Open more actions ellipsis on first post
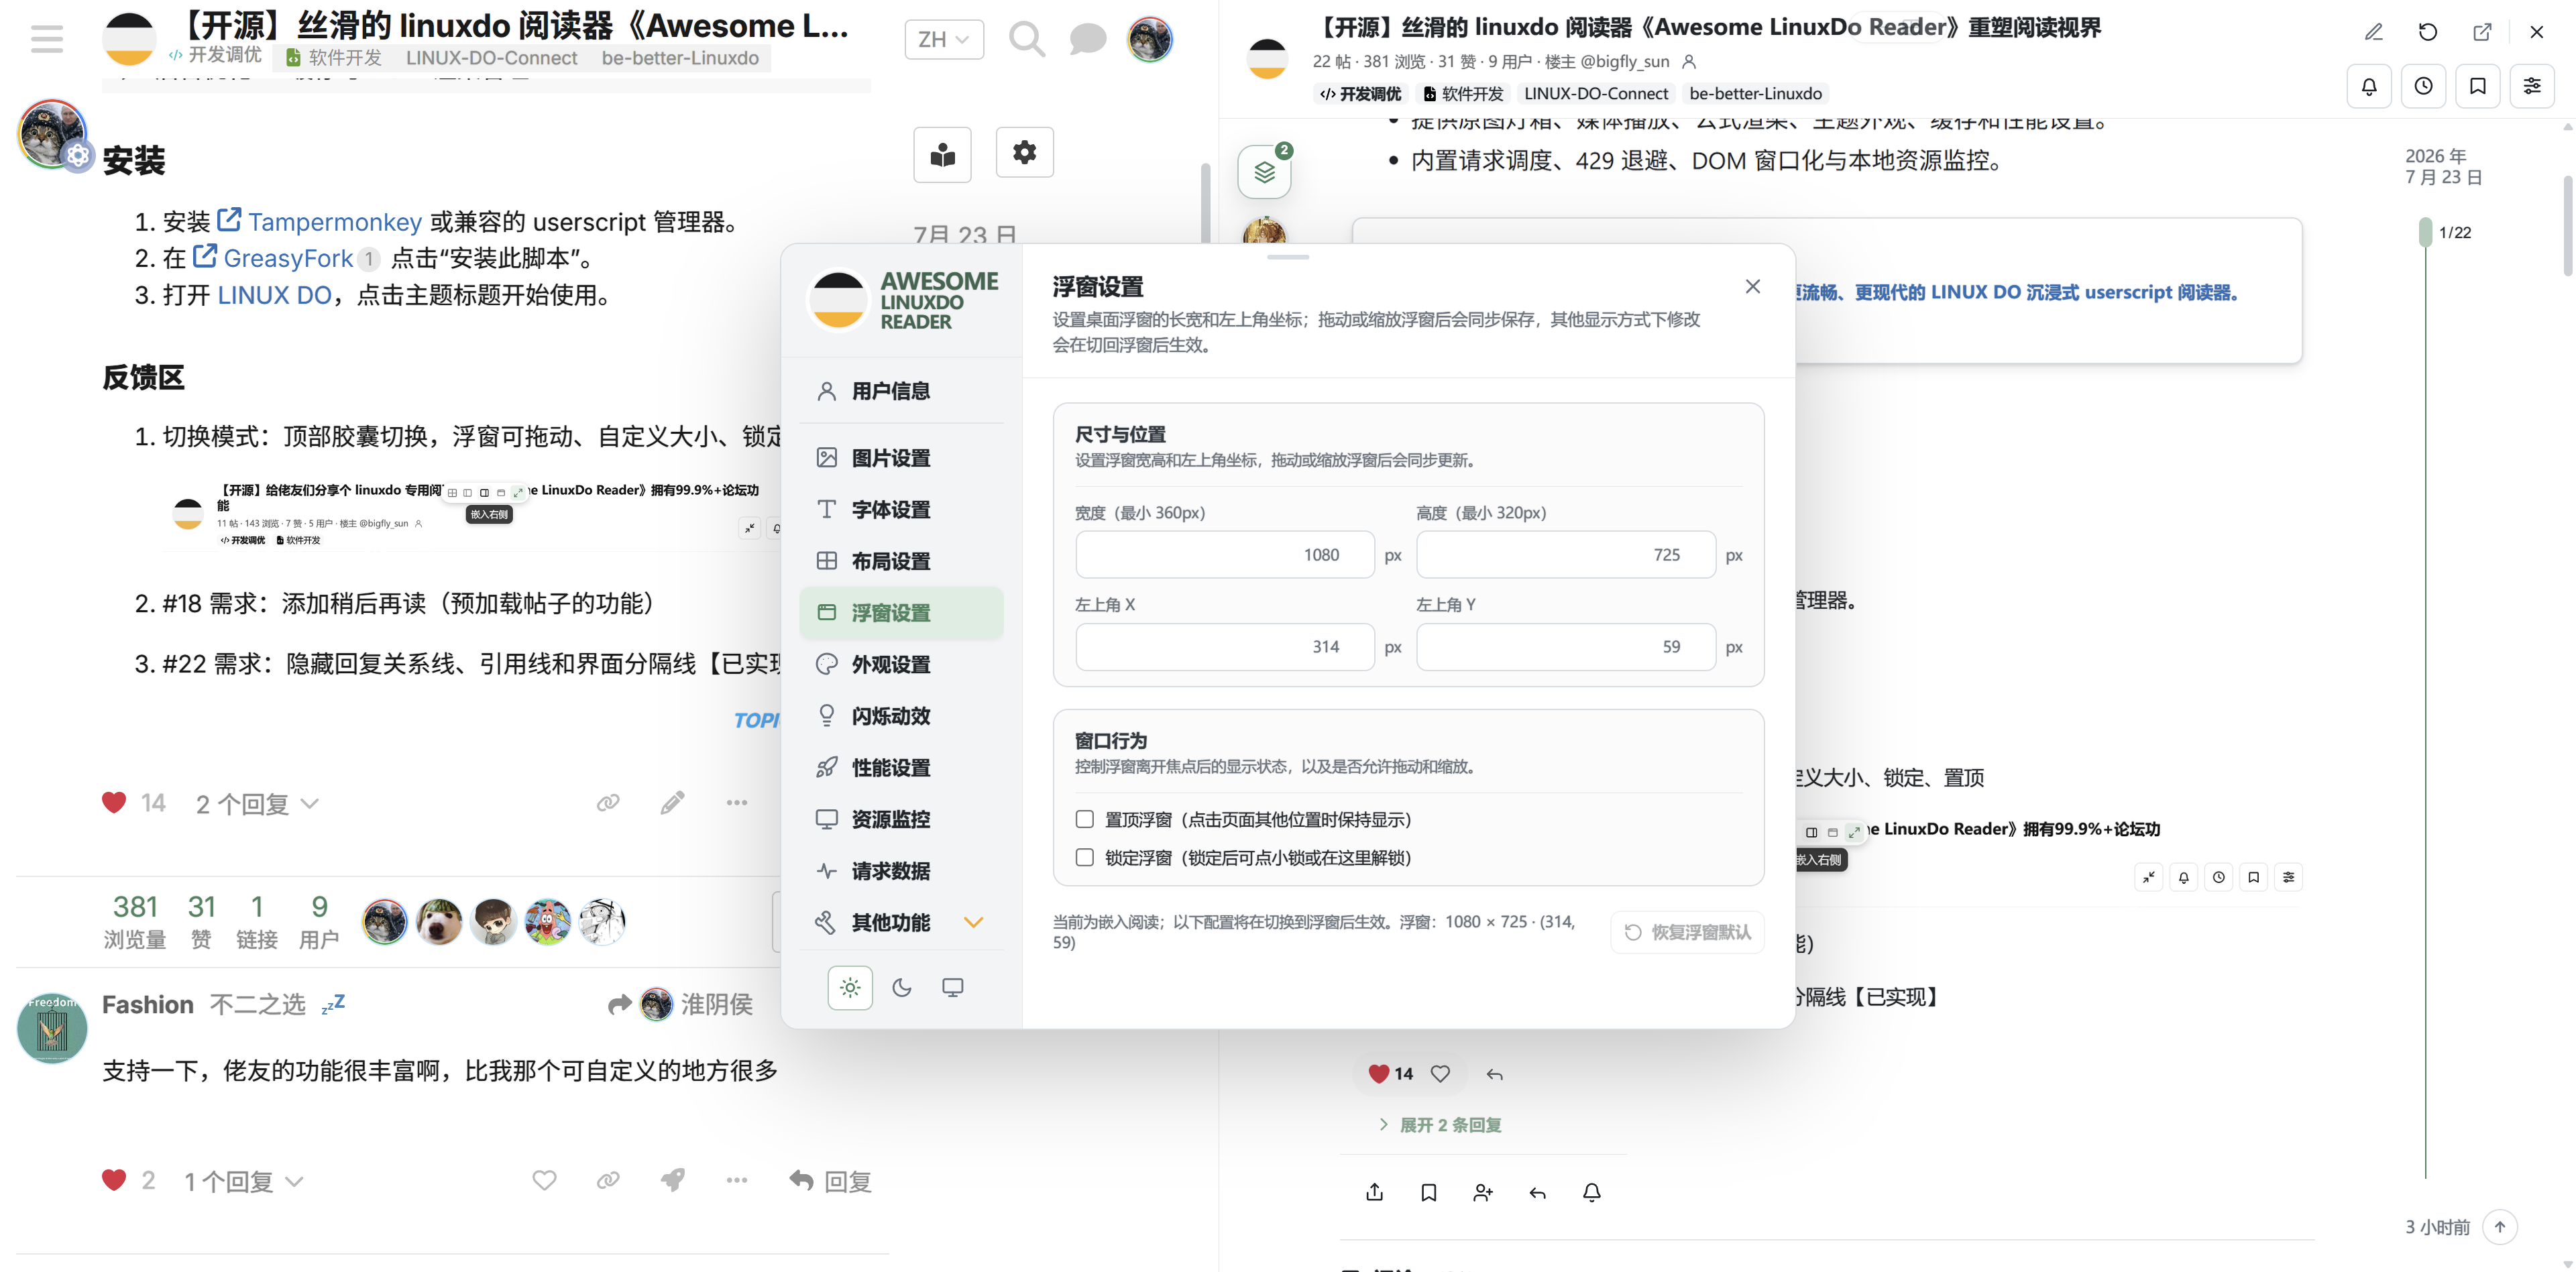The height and width of the screenshot is (1272, 2576). (737, 803)
